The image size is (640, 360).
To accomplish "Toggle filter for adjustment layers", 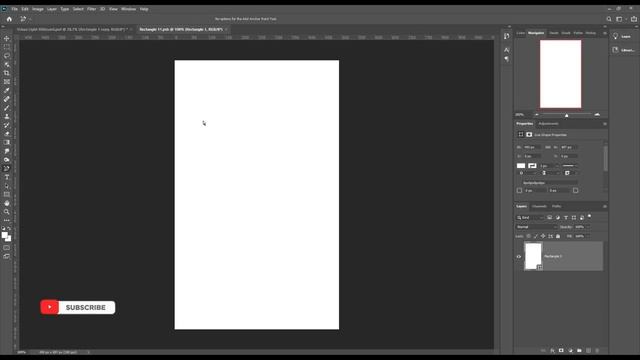I will tap(558, 218).
